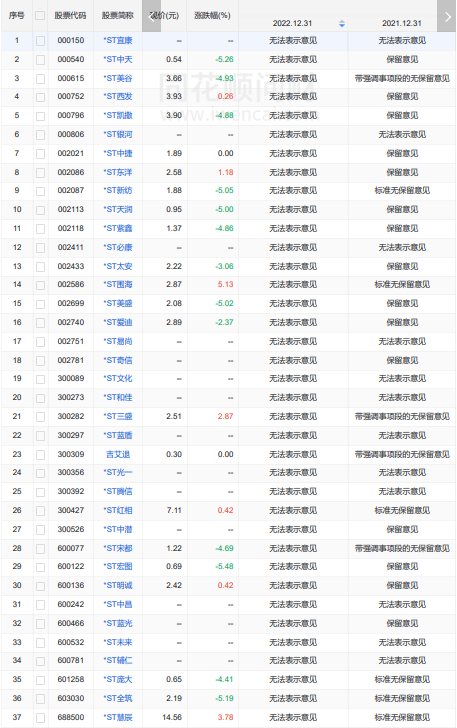This screenshot has height=728, width=457.
Task: Check the box for stock 688500
Action: (x=40, y=718)
